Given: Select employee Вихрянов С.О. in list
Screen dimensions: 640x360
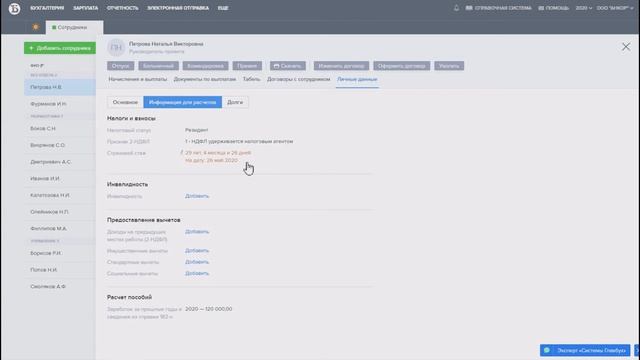Looking at the screenshot, I should click(x=60, y=145).
